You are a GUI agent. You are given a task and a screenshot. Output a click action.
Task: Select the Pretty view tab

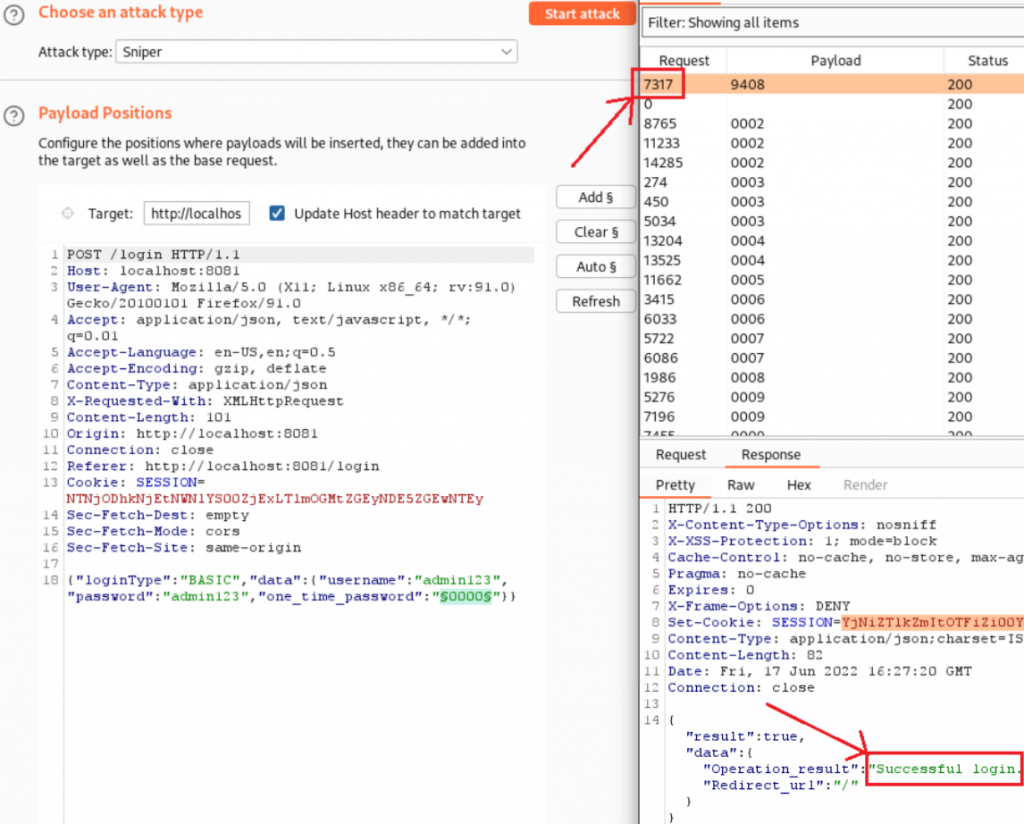tap(675, 485)
